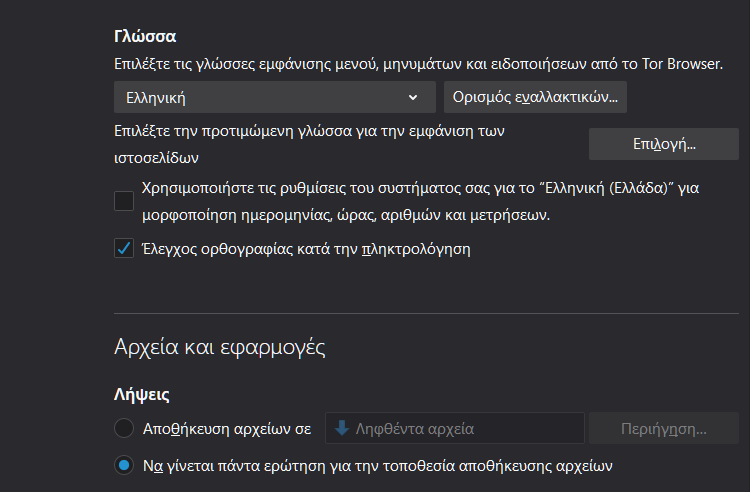Click the chevron arrow in language dropdown
This screenshot has height=492, width=750.
(x=413, y=98)
